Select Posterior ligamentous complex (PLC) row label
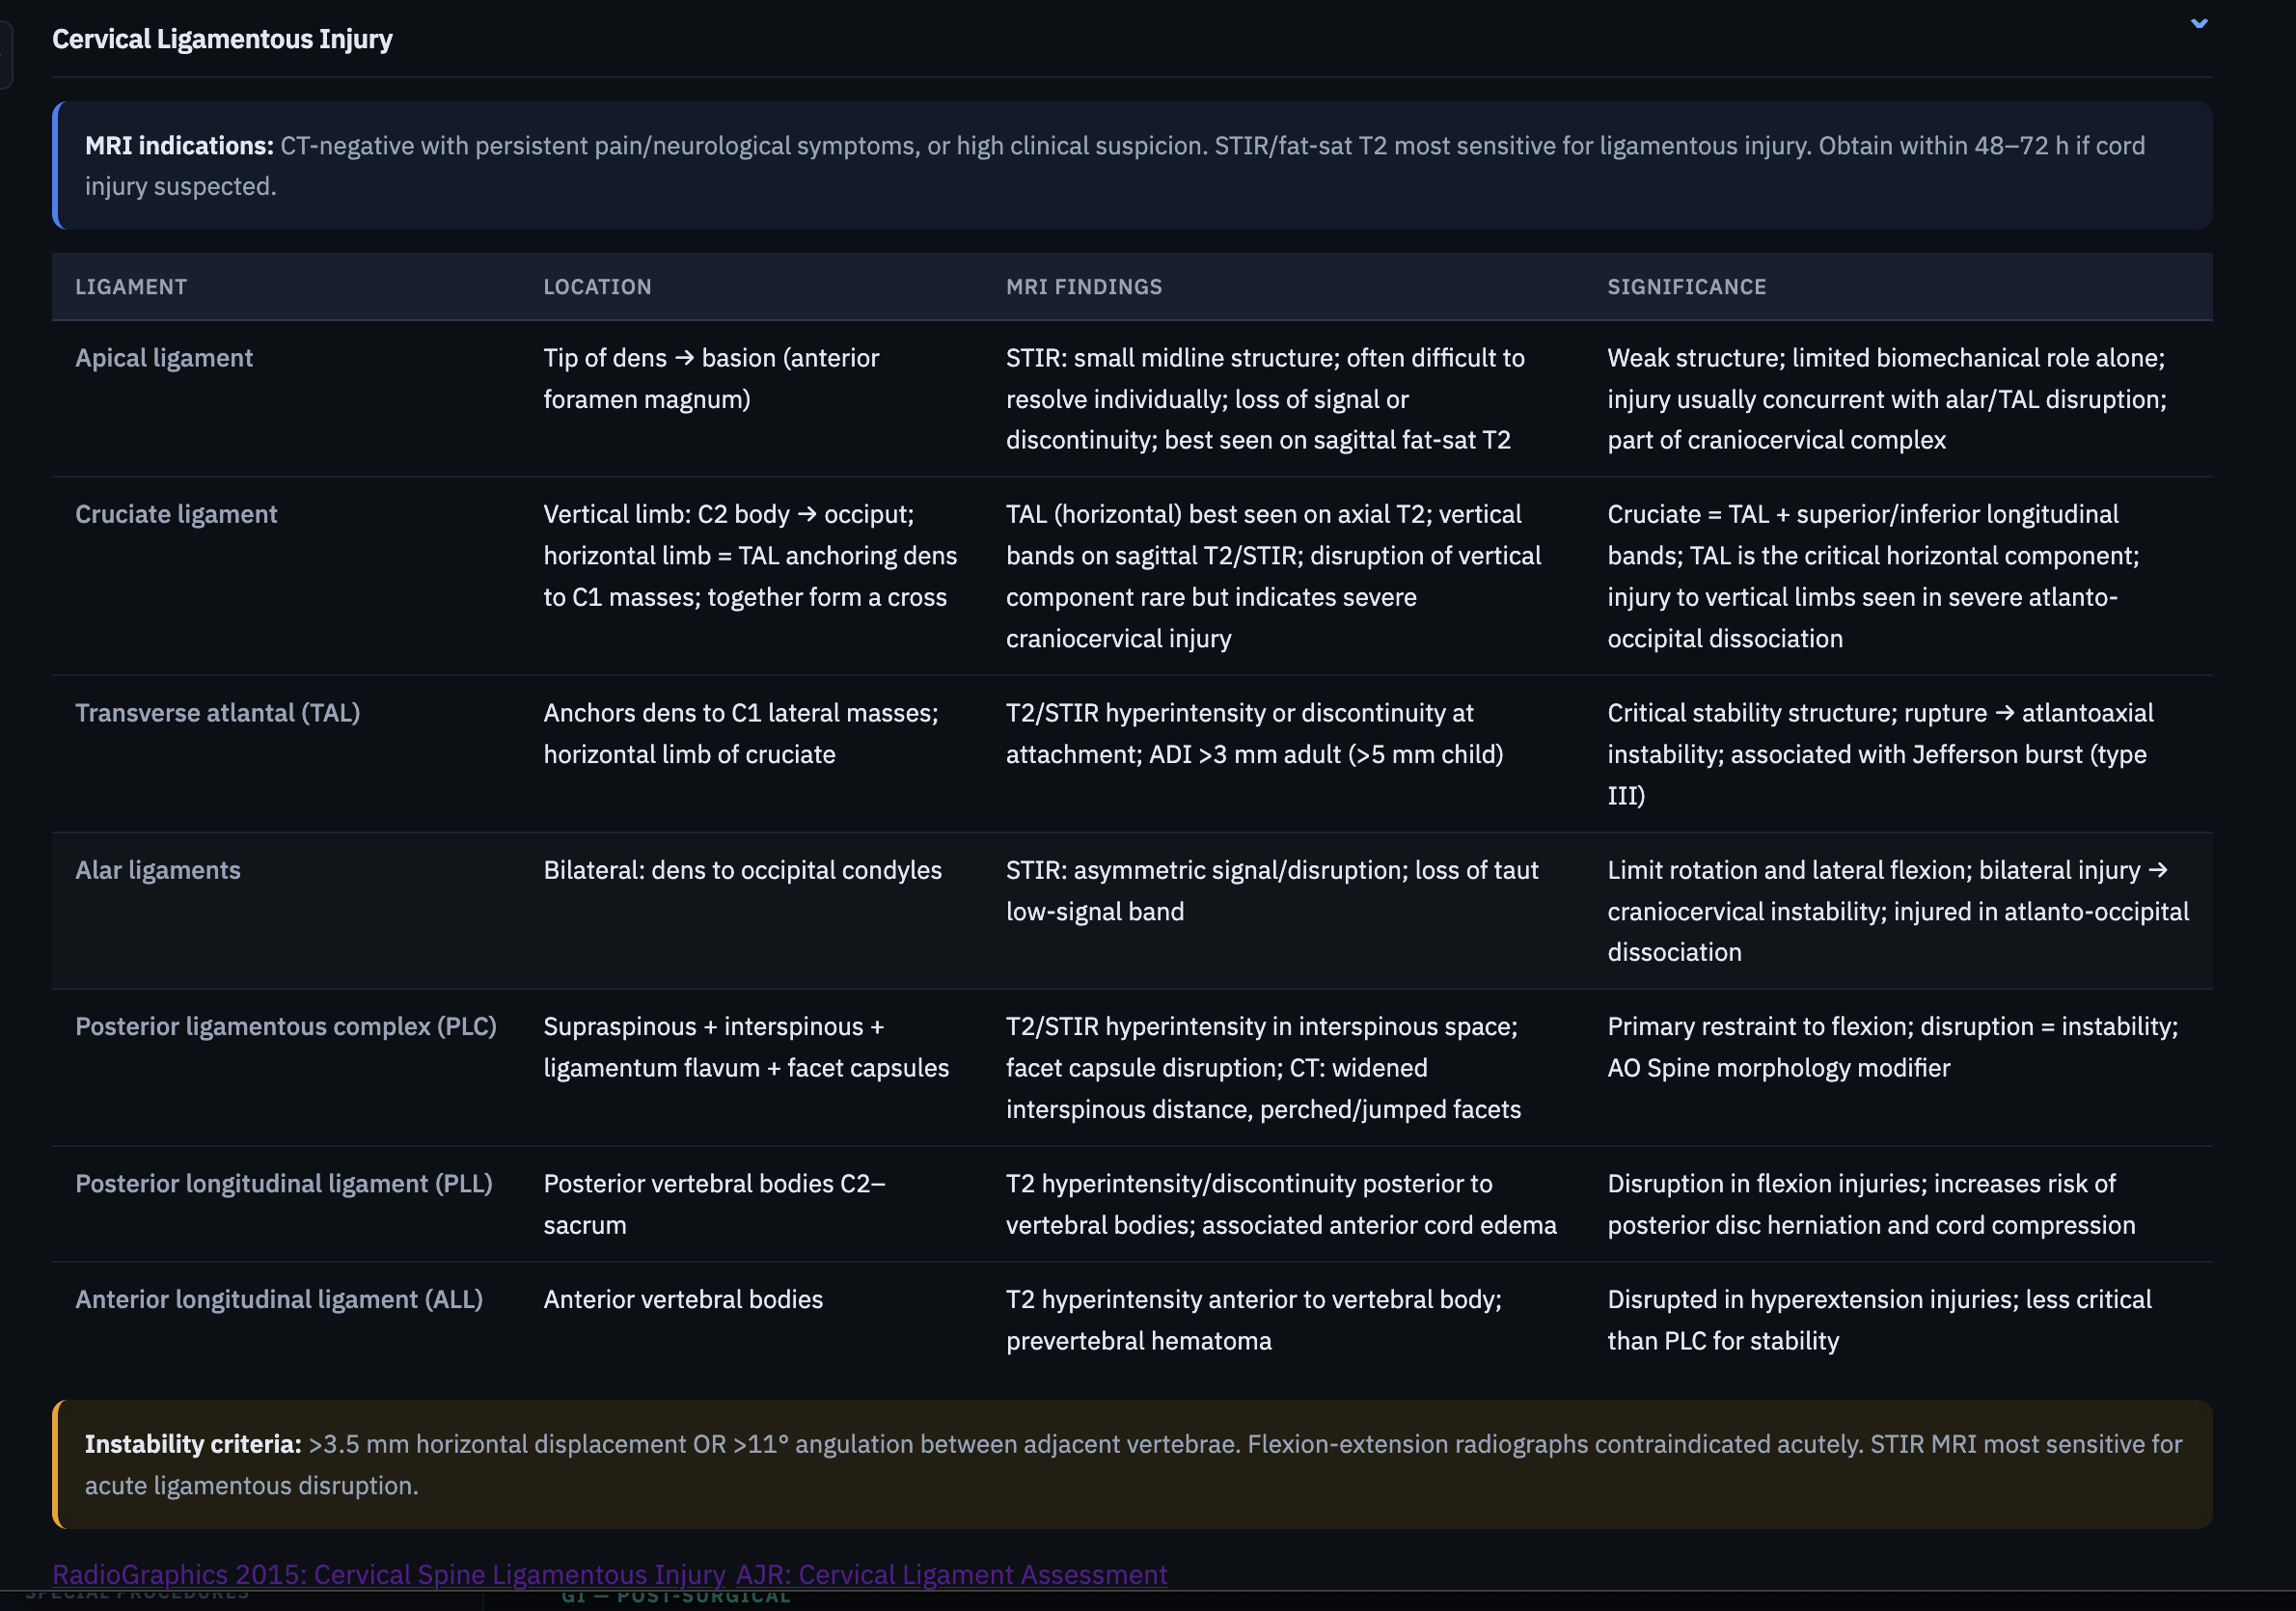This screenshot has height=1611, width=2296. coord(286,1026)
